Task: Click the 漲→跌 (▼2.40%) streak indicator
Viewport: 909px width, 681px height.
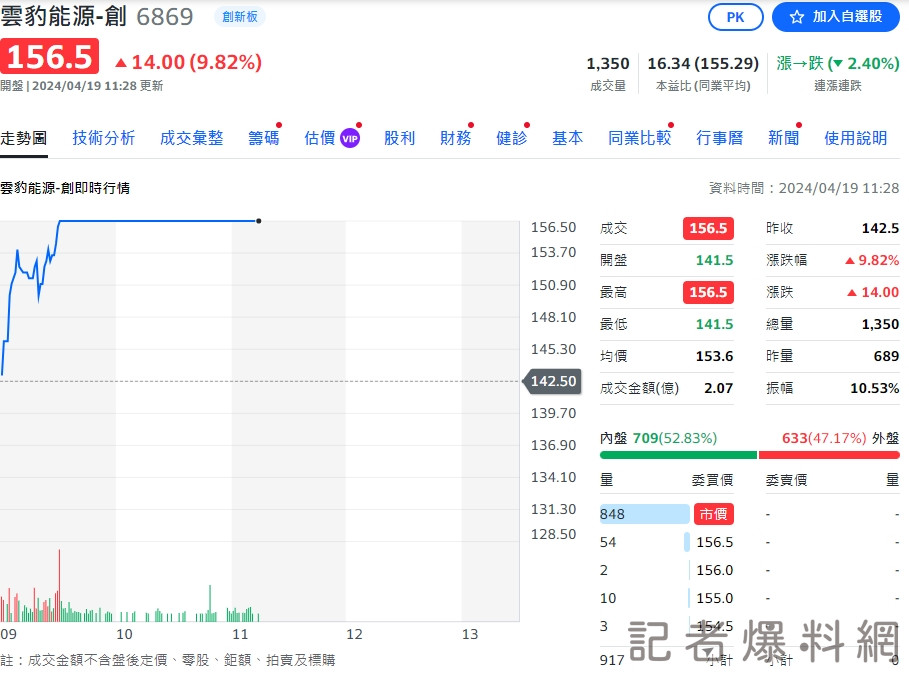Action: (x=838, y=63)
